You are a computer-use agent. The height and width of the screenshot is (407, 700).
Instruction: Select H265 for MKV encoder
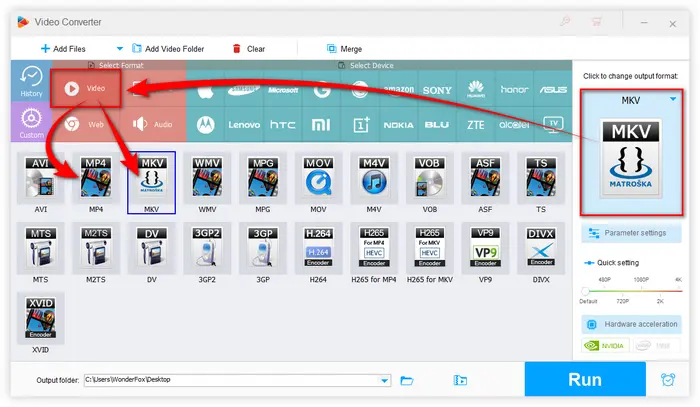(429, 248)
